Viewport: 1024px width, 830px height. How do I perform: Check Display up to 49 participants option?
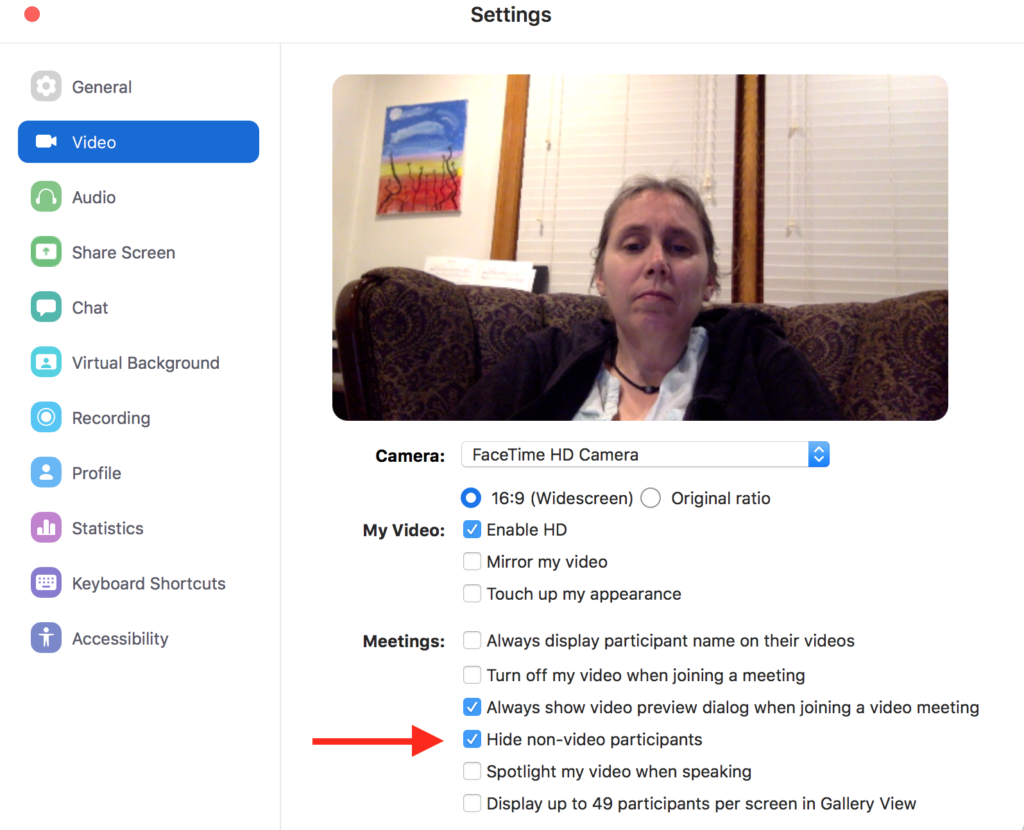click(x=472, y=803)
